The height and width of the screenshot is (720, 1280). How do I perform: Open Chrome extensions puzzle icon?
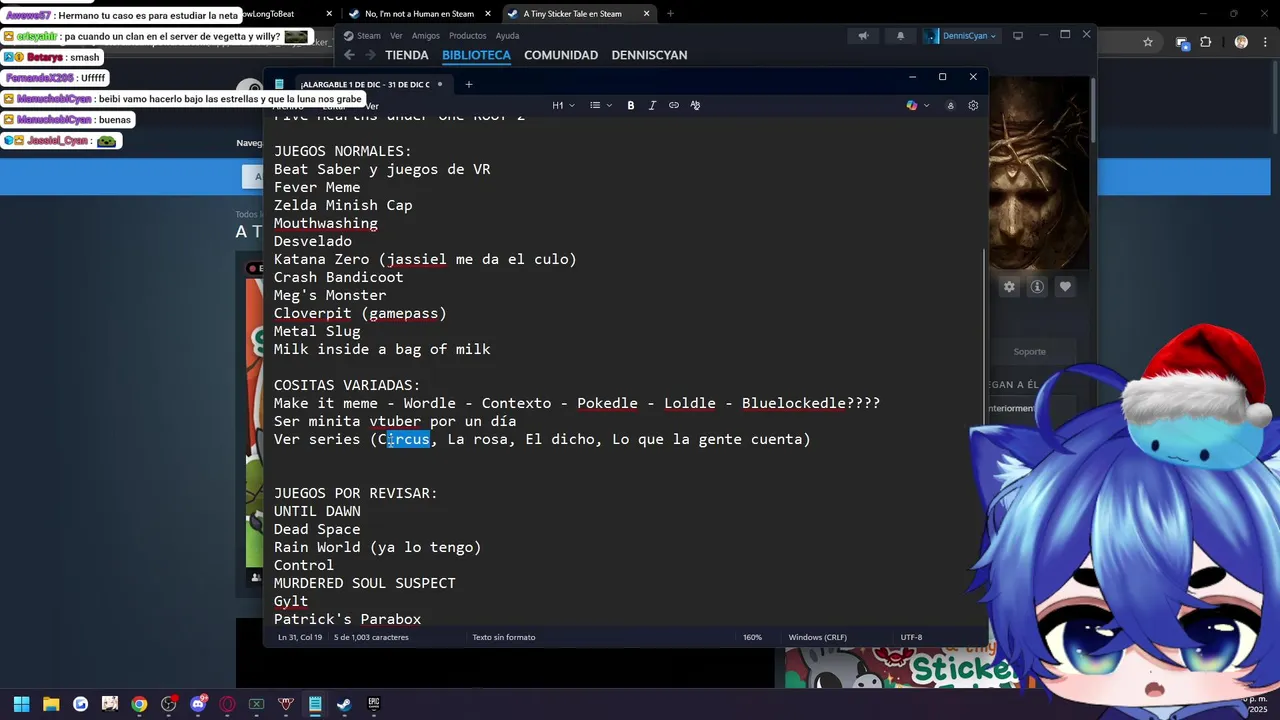click(x=1205, y=42)
